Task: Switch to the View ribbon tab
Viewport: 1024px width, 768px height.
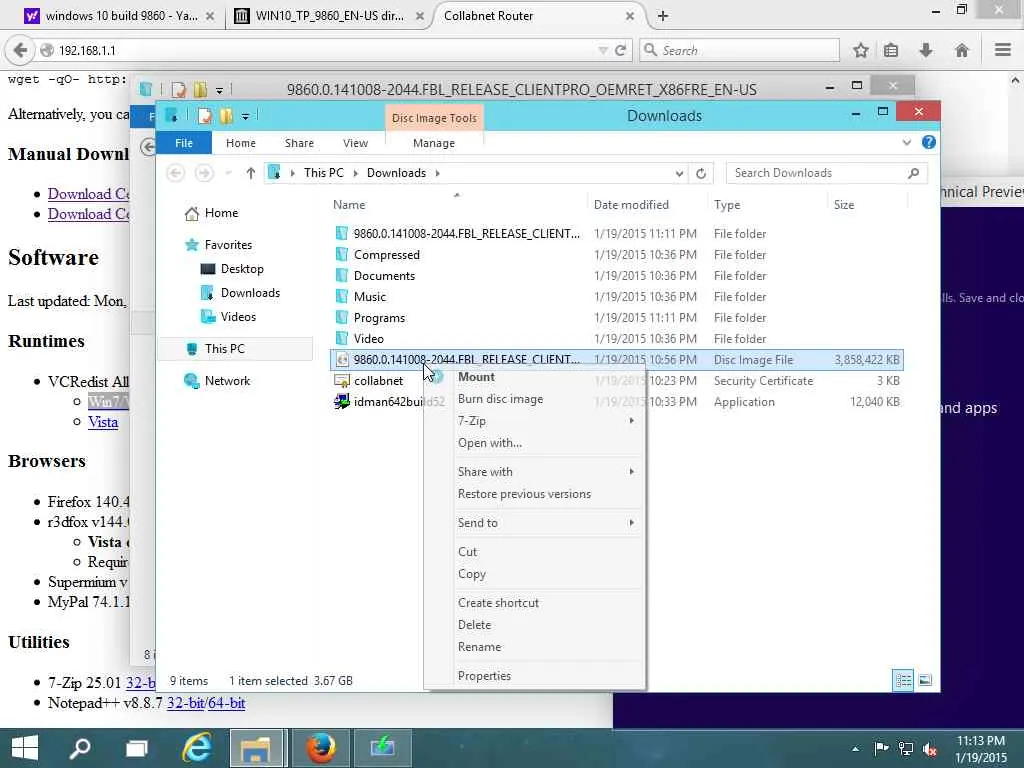Action: point(355,143)
